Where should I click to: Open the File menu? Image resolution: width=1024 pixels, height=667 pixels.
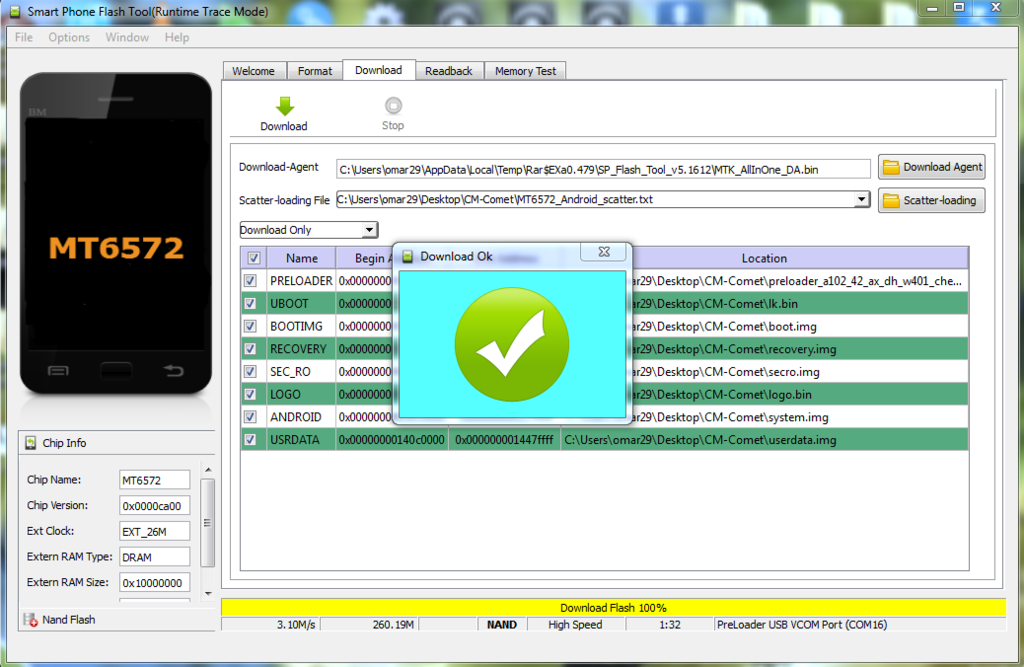coord(24,37)
